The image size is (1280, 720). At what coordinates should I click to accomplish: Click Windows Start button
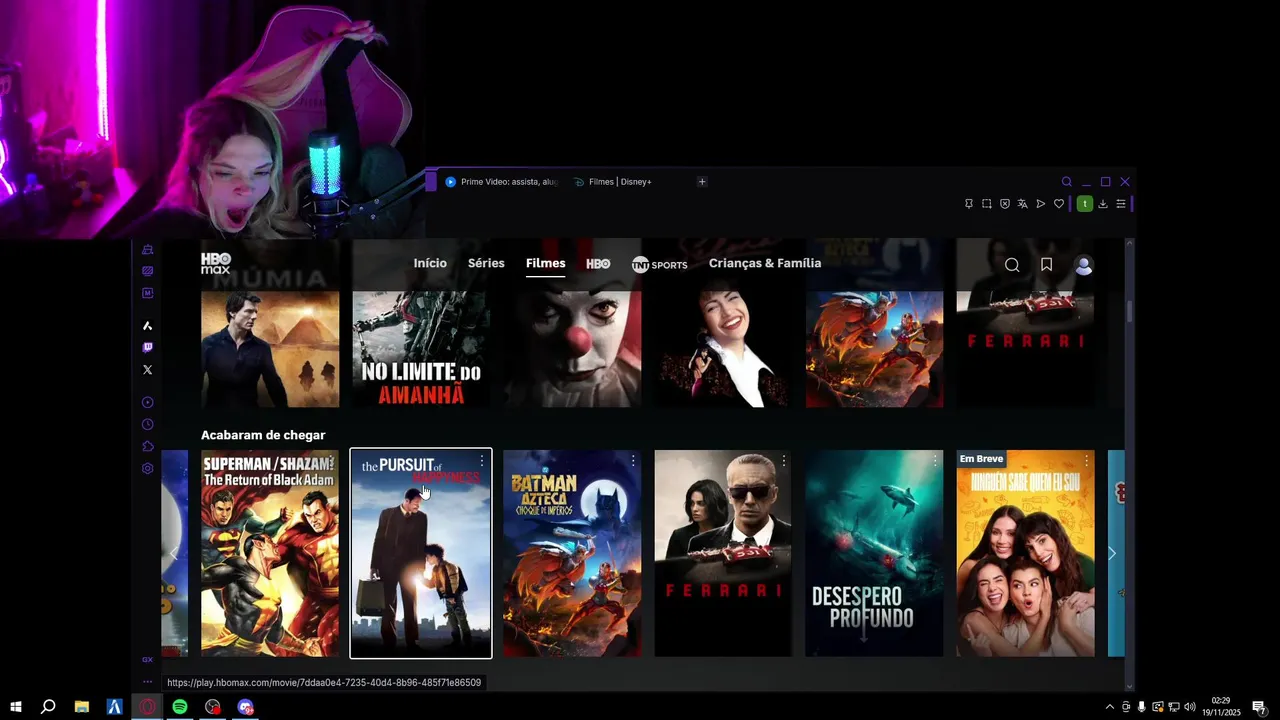tap(15, 707)
